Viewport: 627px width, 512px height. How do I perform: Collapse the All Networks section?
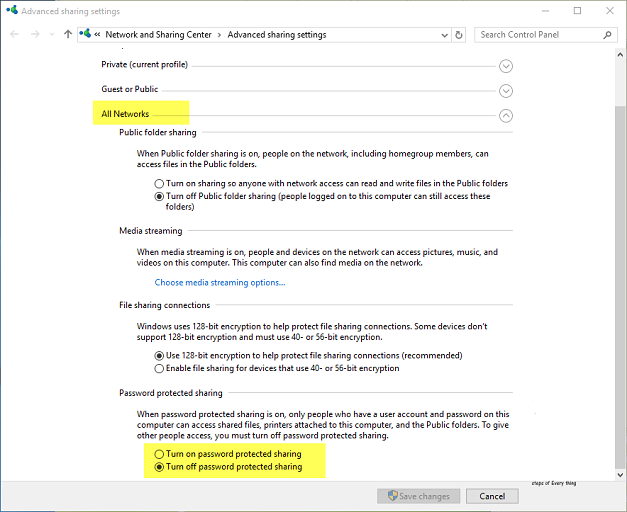(506, 116)
